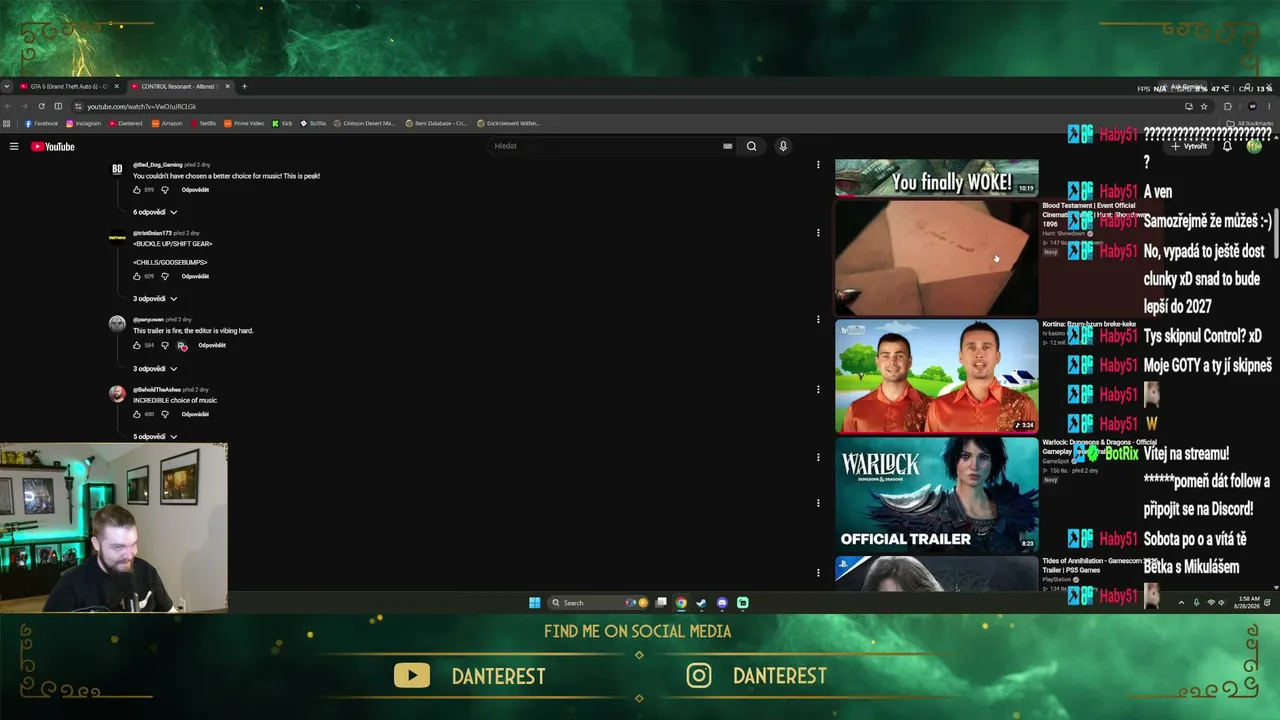Open the Amazon bookmark

[x=167, y=124]
